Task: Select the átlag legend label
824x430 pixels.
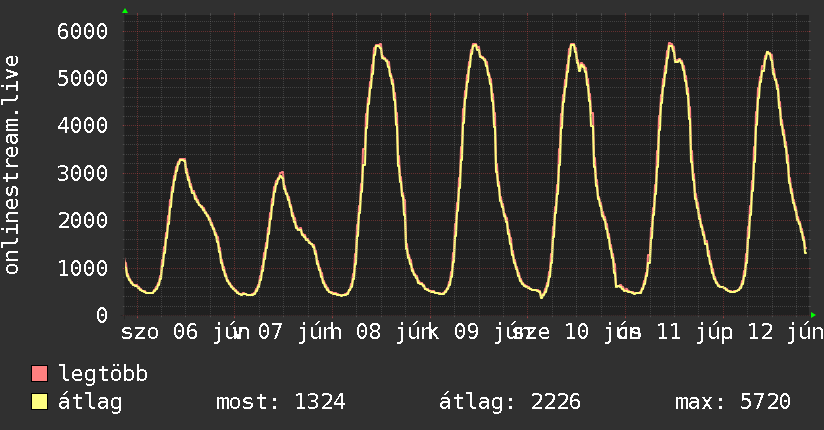Action: coord(90,402)
